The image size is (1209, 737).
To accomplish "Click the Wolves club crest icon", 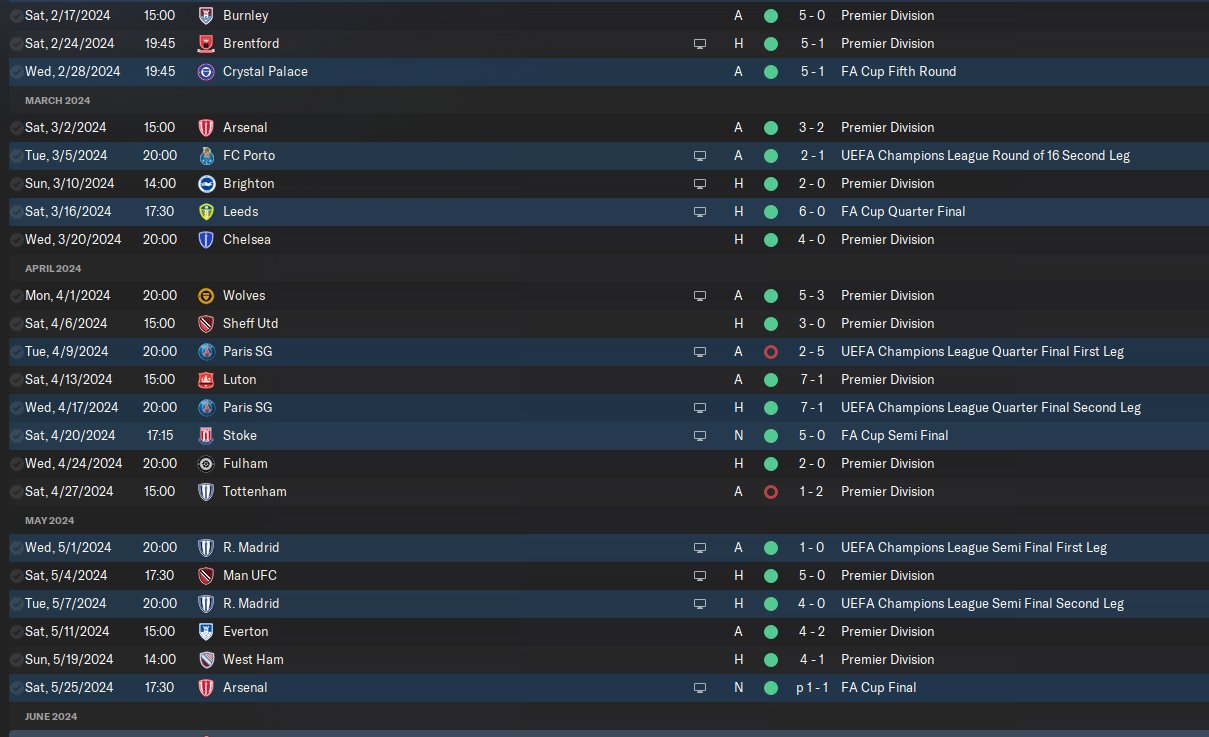I will click(x=206, y=296).
